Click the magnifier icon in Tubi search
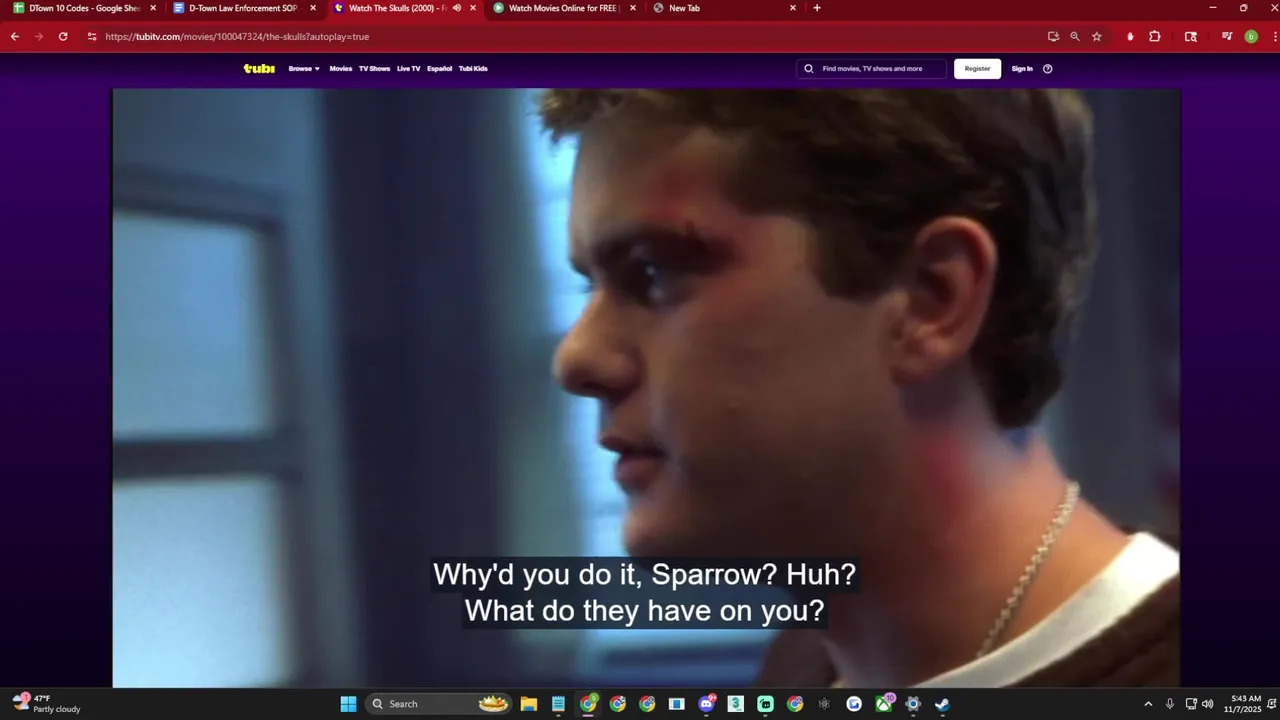This screenshot has height=720, width=1280. (809, 69)
